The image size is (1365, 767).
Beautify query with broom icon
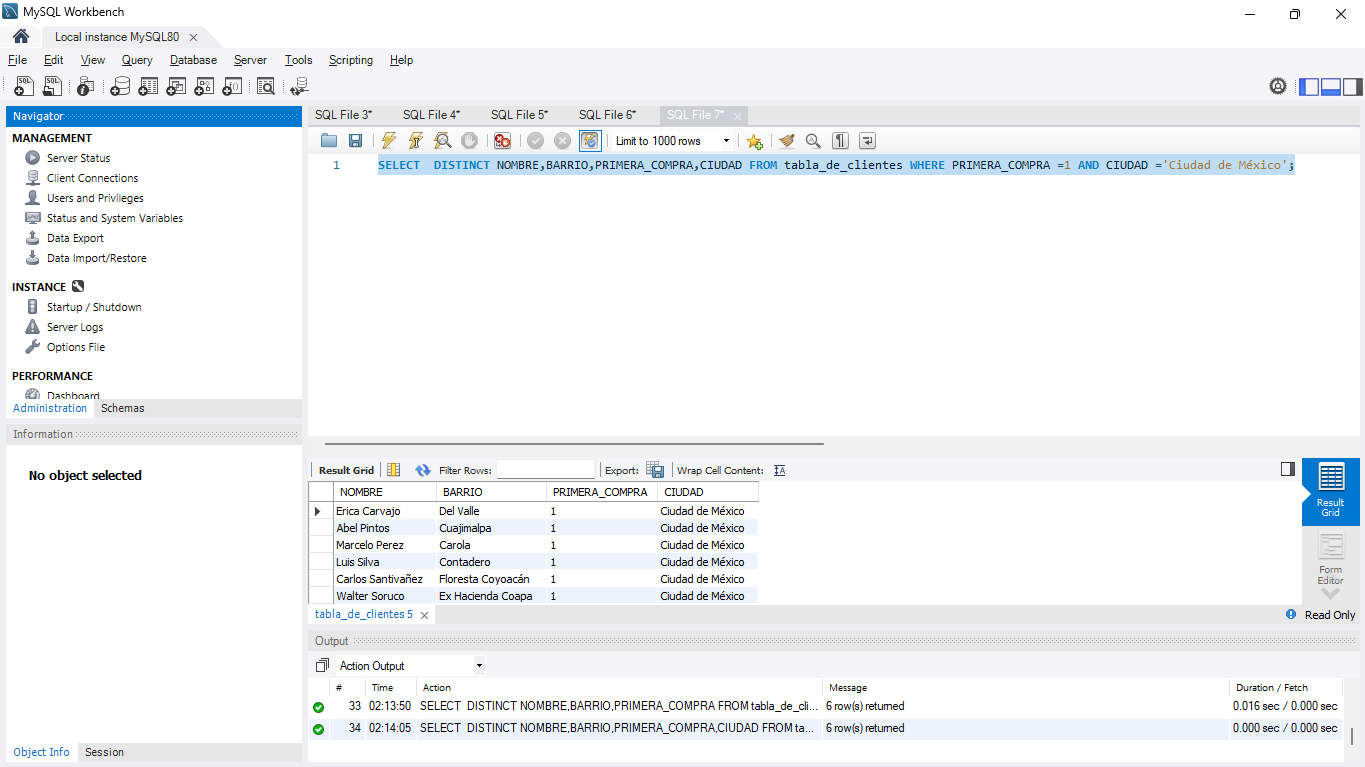point(787,141)
